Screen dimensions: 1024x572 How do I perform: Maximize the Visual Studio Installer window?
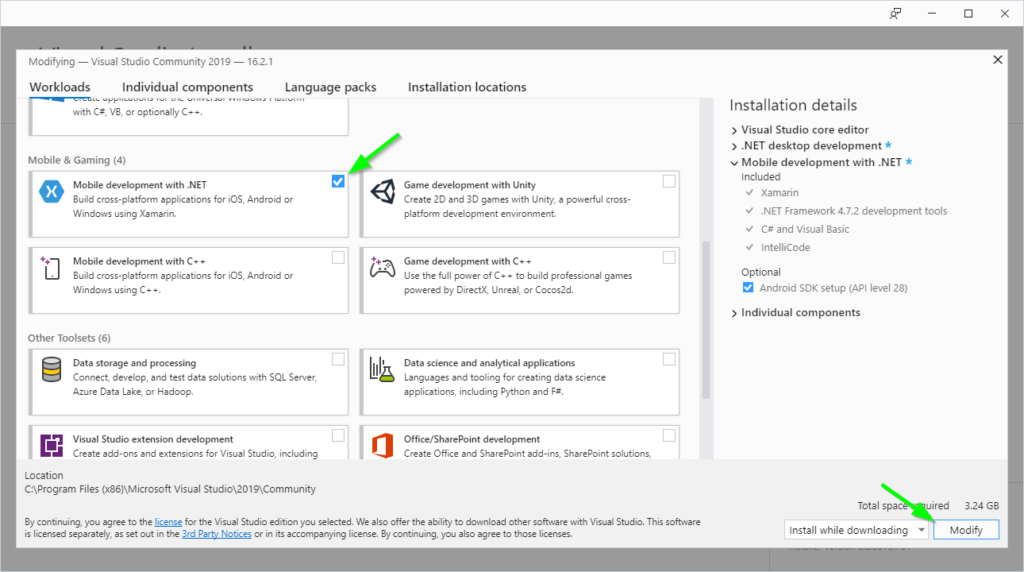pyautogui.click(x=968, y=14)
